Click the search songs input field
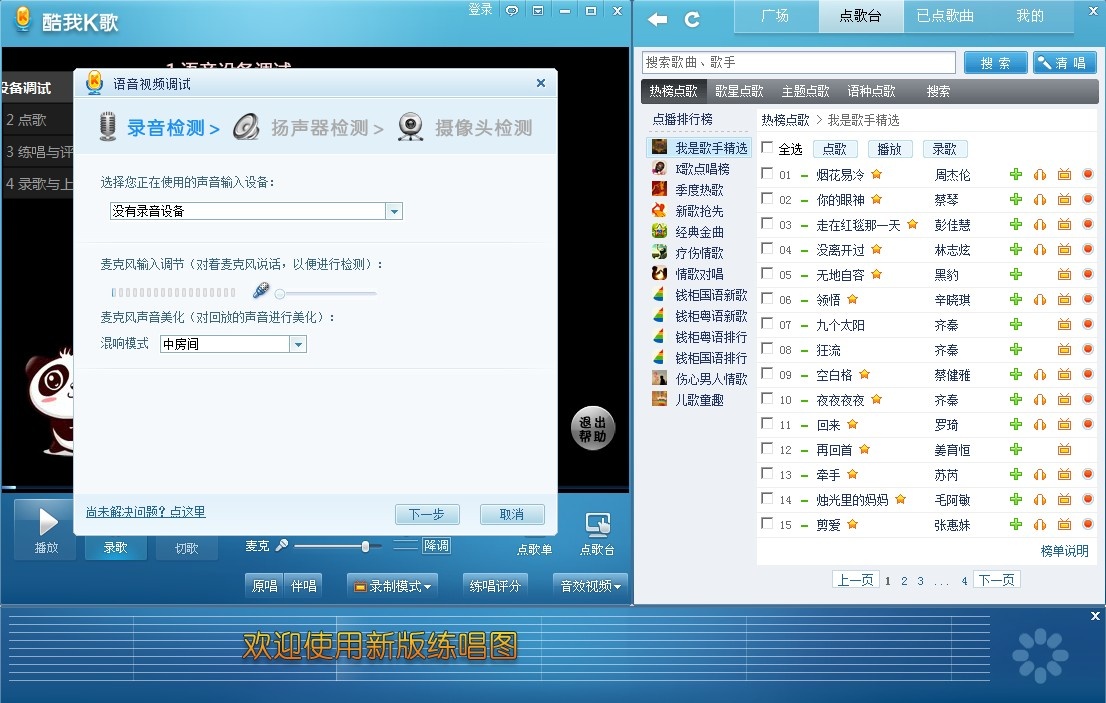Screen dimensions: 1106x703 coord(798,62)
